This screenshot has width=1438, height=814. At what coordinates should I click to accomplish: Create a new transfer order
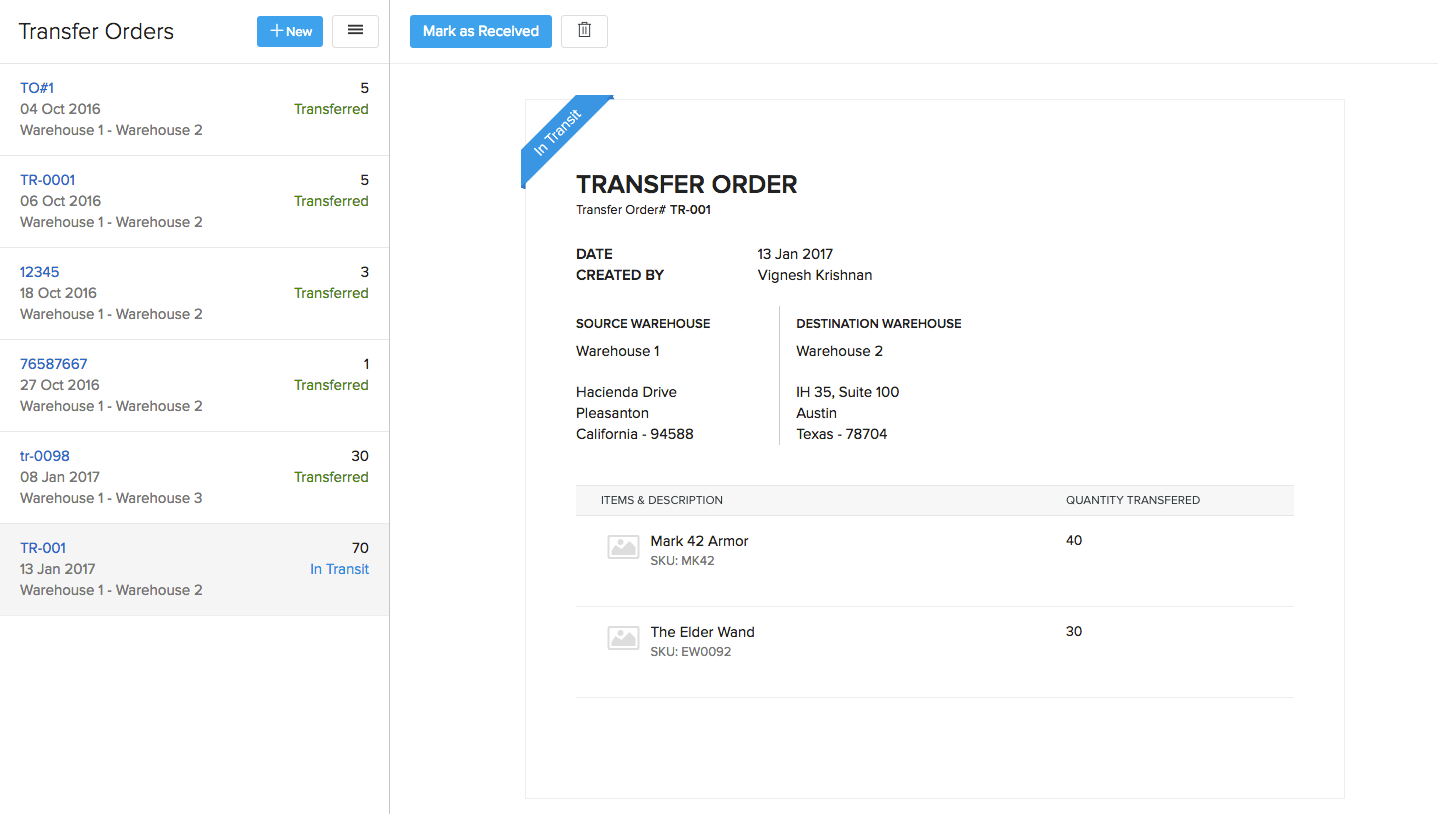coord(289,31)
